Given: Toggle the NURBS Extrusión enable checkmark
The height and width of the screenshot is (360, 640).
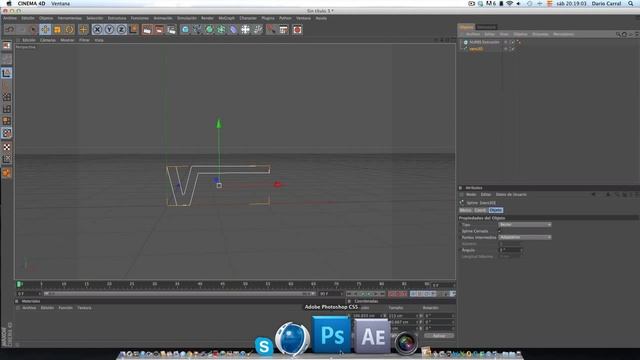Looking at the screenshot, I should [513, 42].
